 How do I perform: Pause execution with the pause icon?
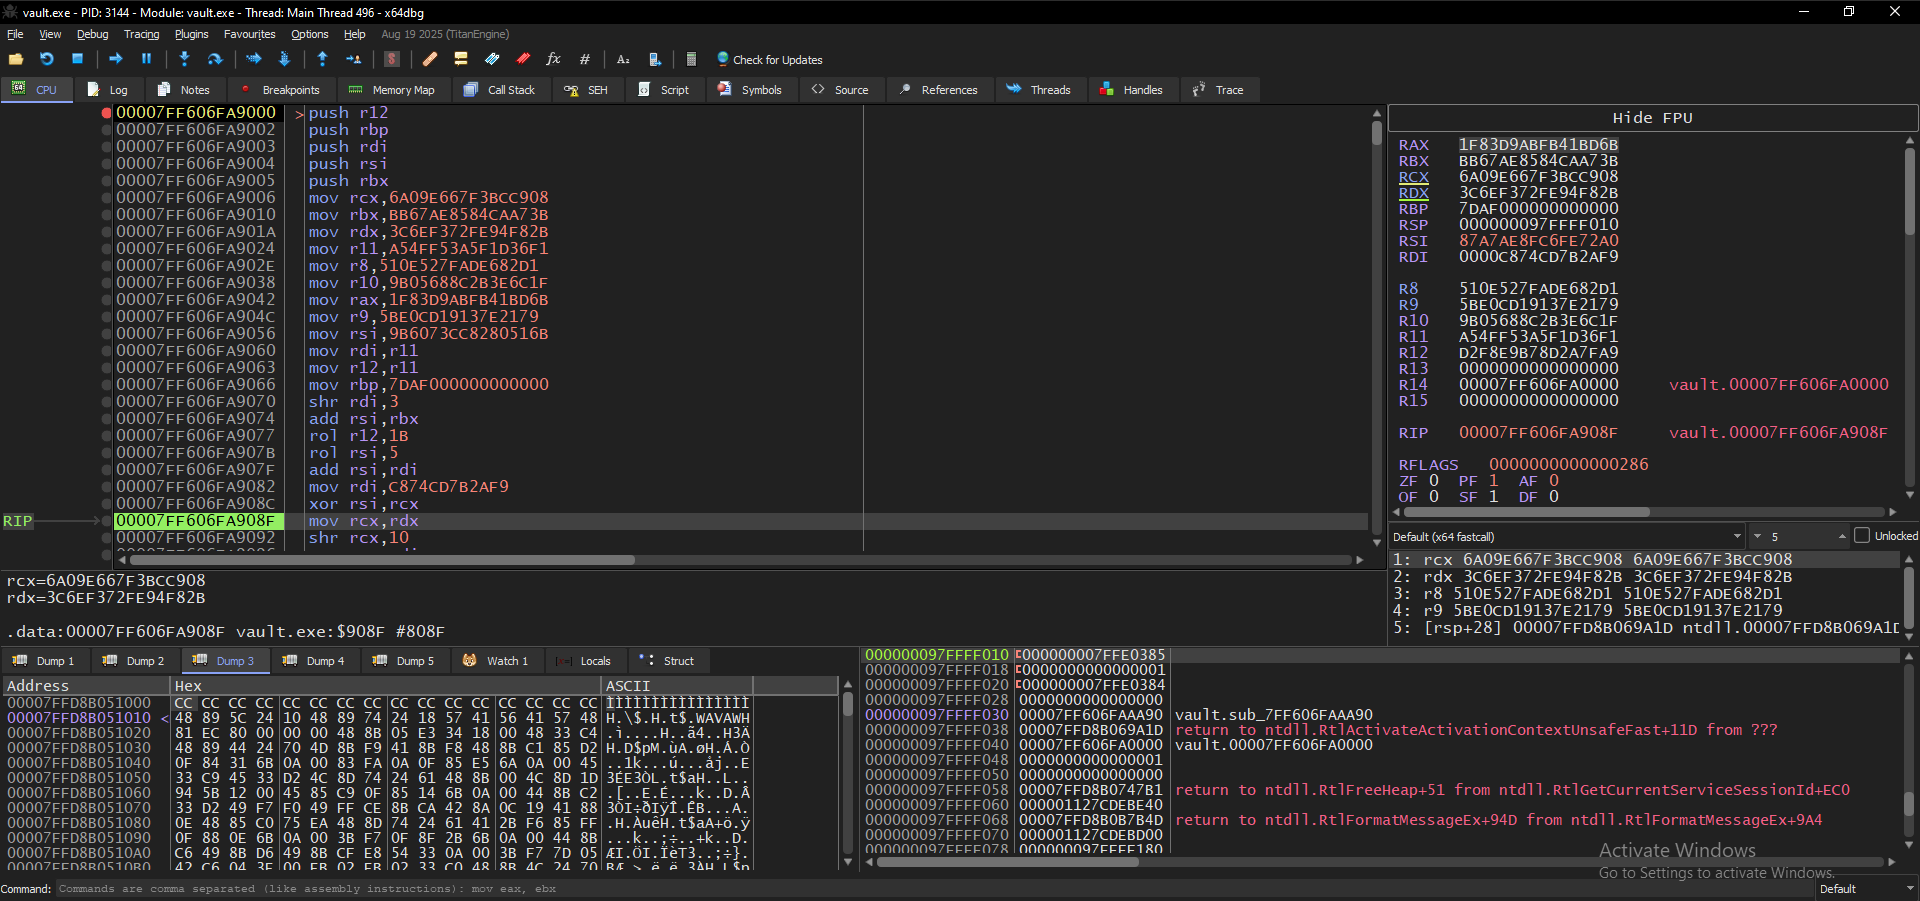point(146,59)
